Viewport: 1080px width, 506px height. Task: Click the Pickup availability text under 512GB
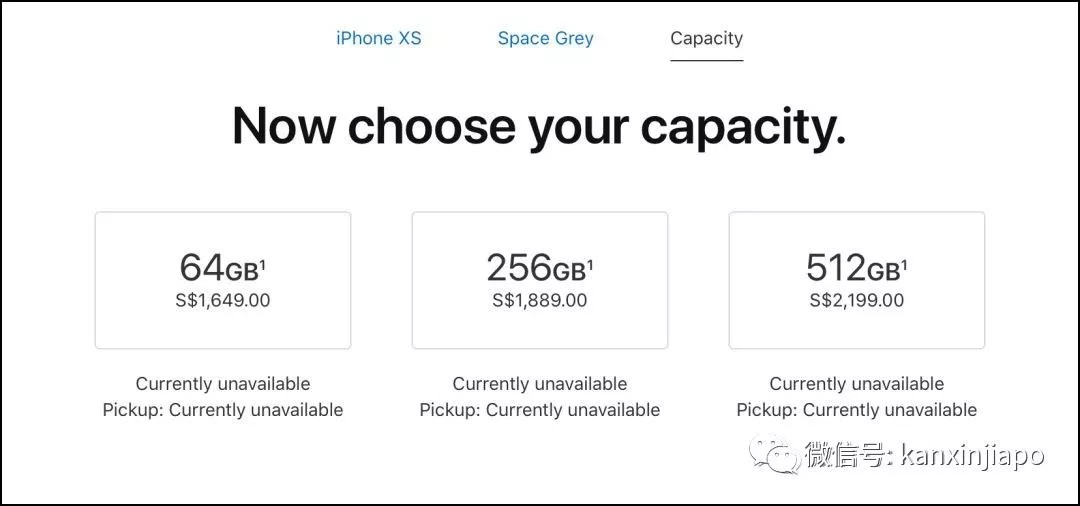tap(856, 410)
